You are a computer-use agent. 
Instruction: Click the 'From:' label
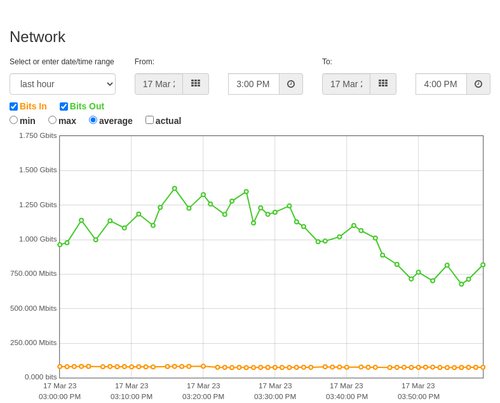point(144,62)
